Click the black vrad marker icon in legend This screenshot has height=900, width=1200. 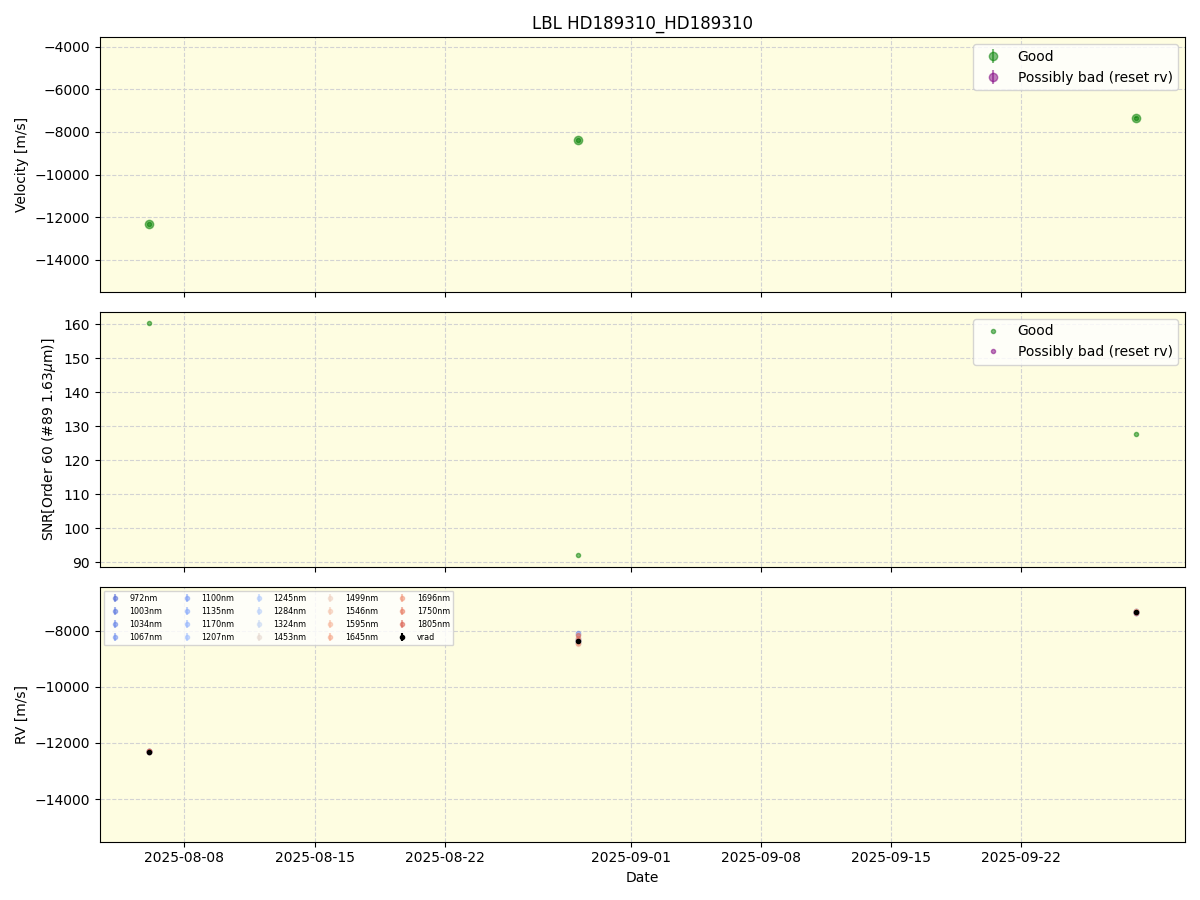(402, 637)
